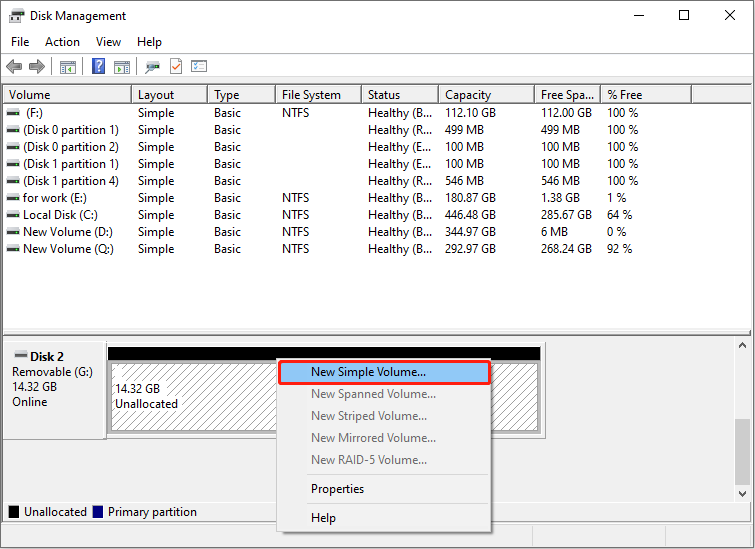Image resolution: width=755 pixels, height=549 pixels.
Task: Click the drive icon for volume (F:)
Action: point(13,113)
